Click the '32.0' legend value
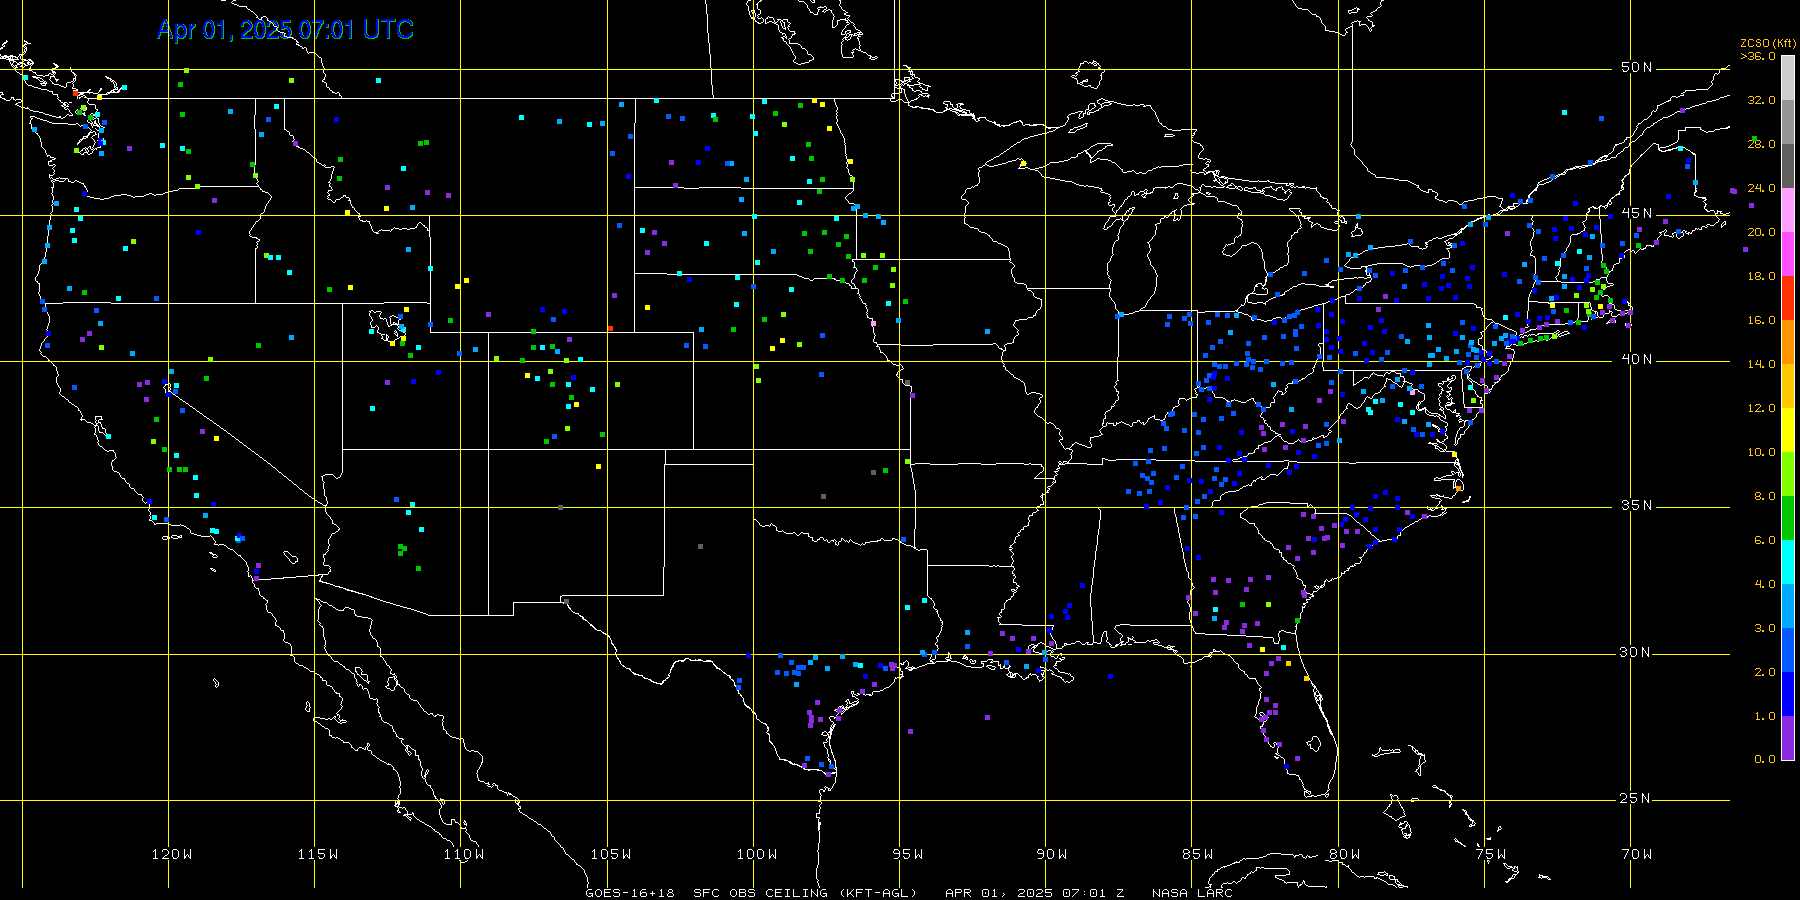This screenshot has height=900, width=1800. [1762, 100]
